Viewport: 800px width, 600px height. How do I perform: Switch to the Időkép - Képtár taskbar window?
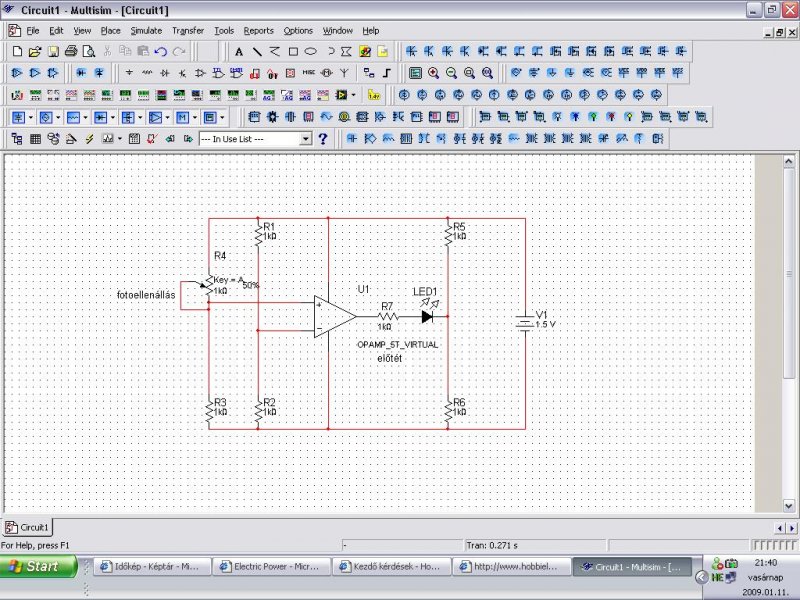coord(153,566)
